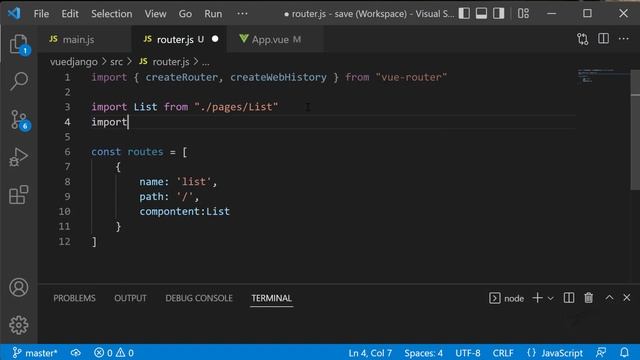Switch to the OUTPUT panel tab
Viewport: 640px width, 360px height.
click(130, 298)
